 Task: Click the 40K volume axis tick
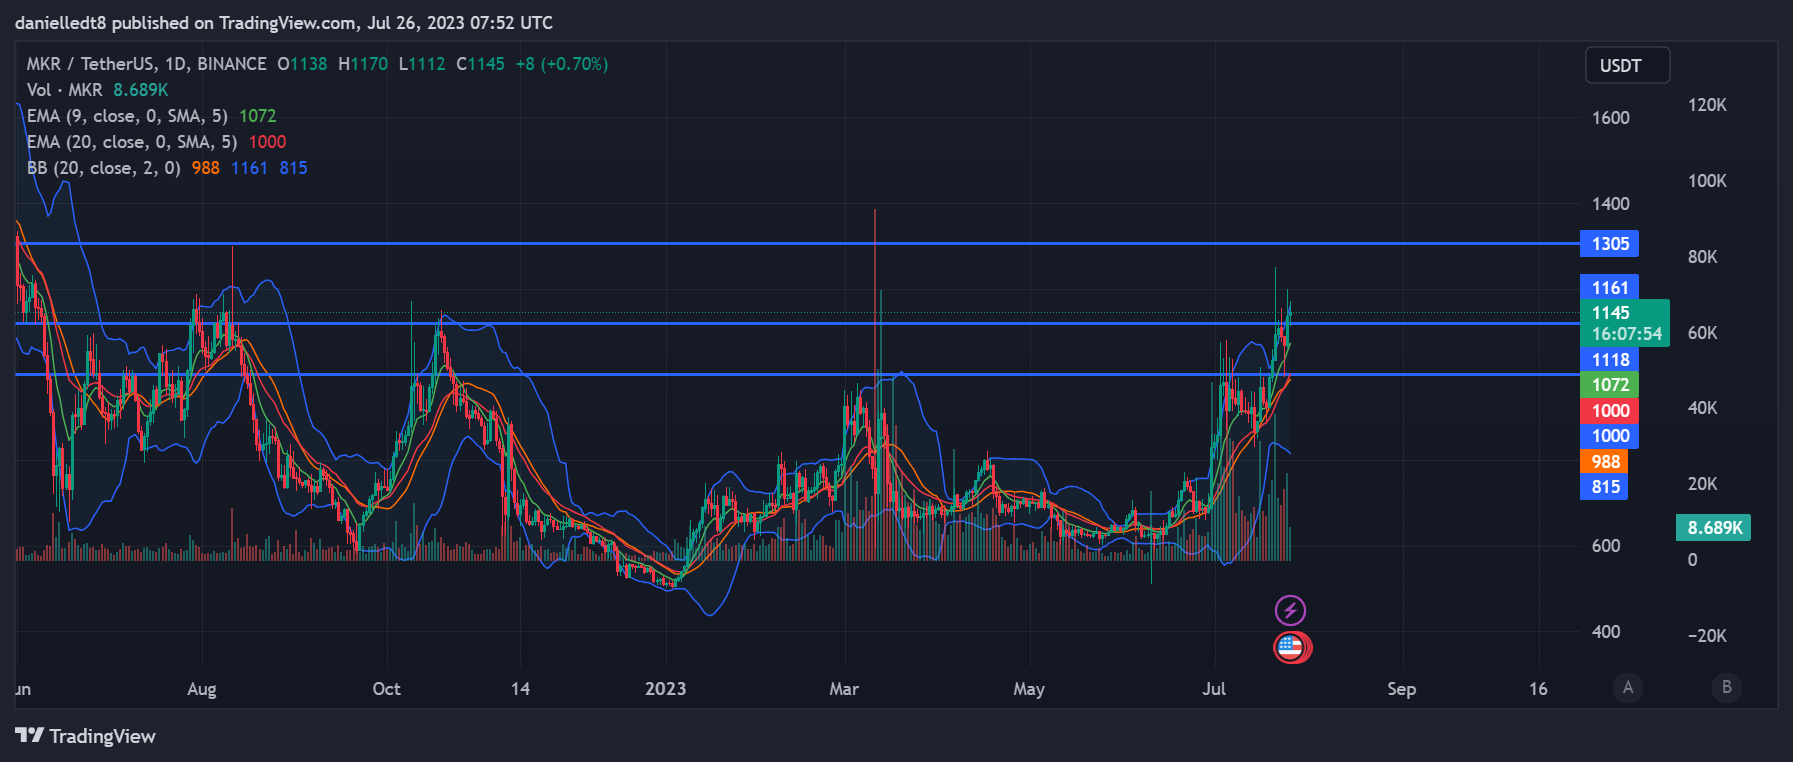click(x=1703, y=408)
